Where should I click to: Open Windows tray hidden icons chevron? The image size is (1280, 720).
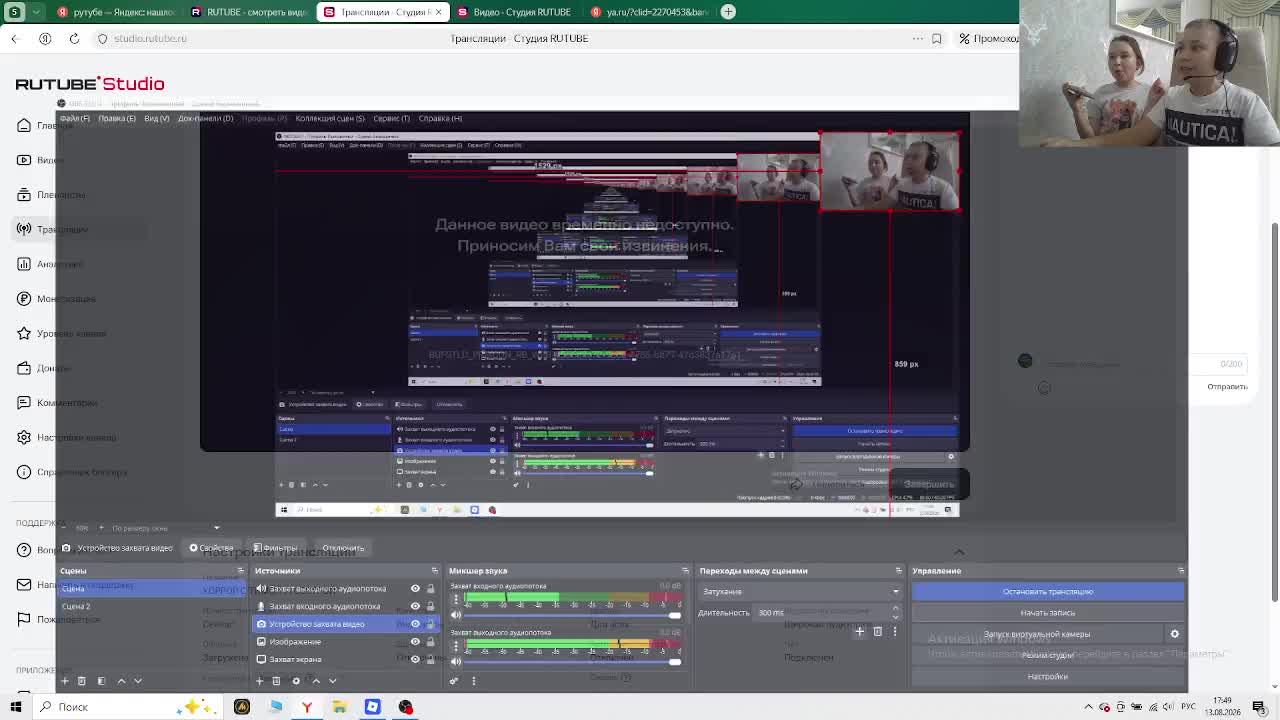[x=1090, y=707]
